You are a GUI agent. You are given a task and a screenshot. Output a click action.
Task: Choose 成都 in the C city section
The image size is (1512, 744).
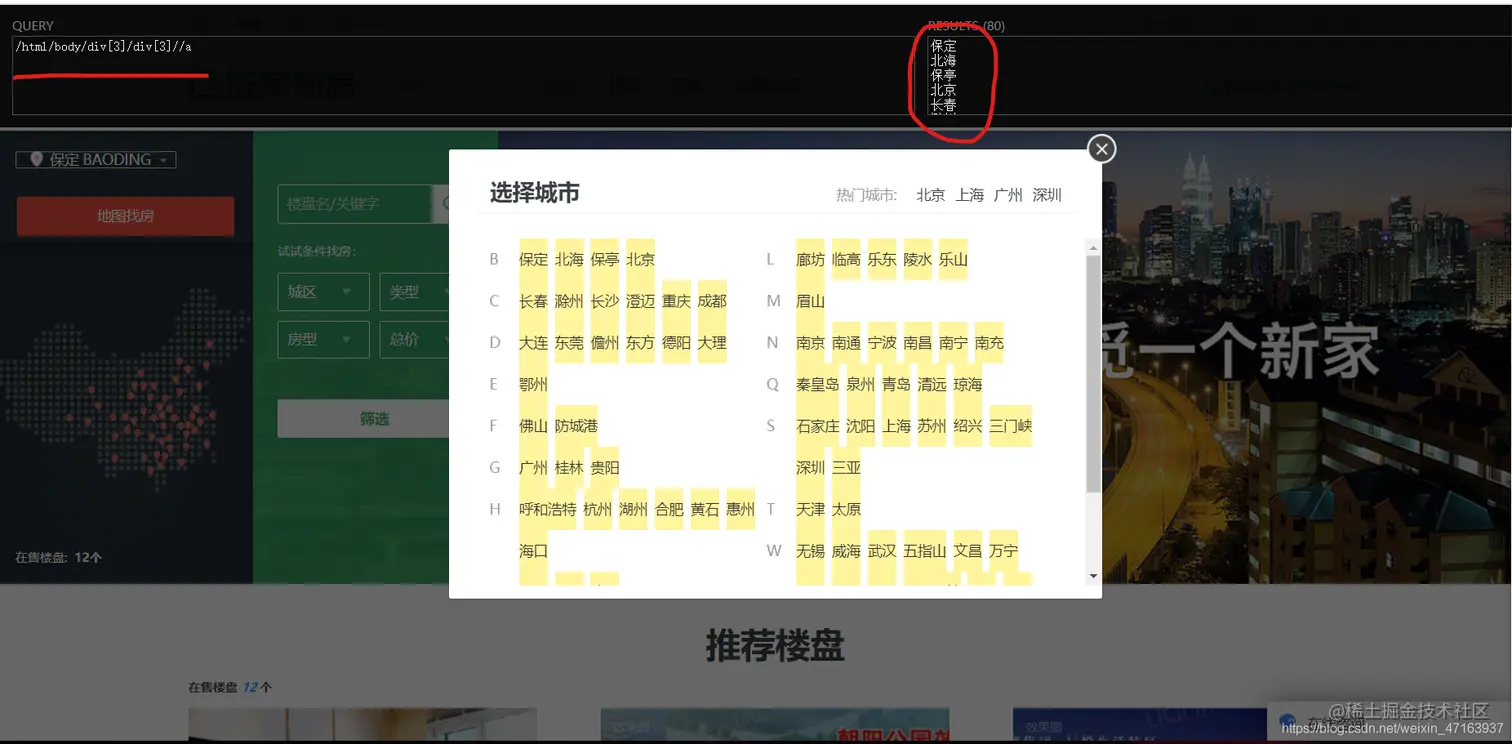coord(712,300)
